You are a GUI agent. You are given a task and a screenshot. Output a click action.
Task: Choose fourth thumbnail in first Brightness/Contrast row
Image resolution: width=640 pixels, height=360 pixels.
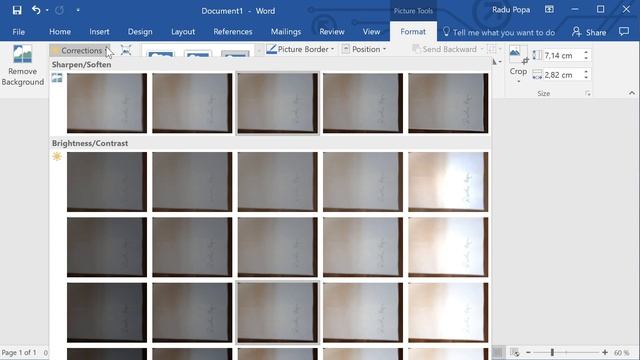click(x=363, y=182)
